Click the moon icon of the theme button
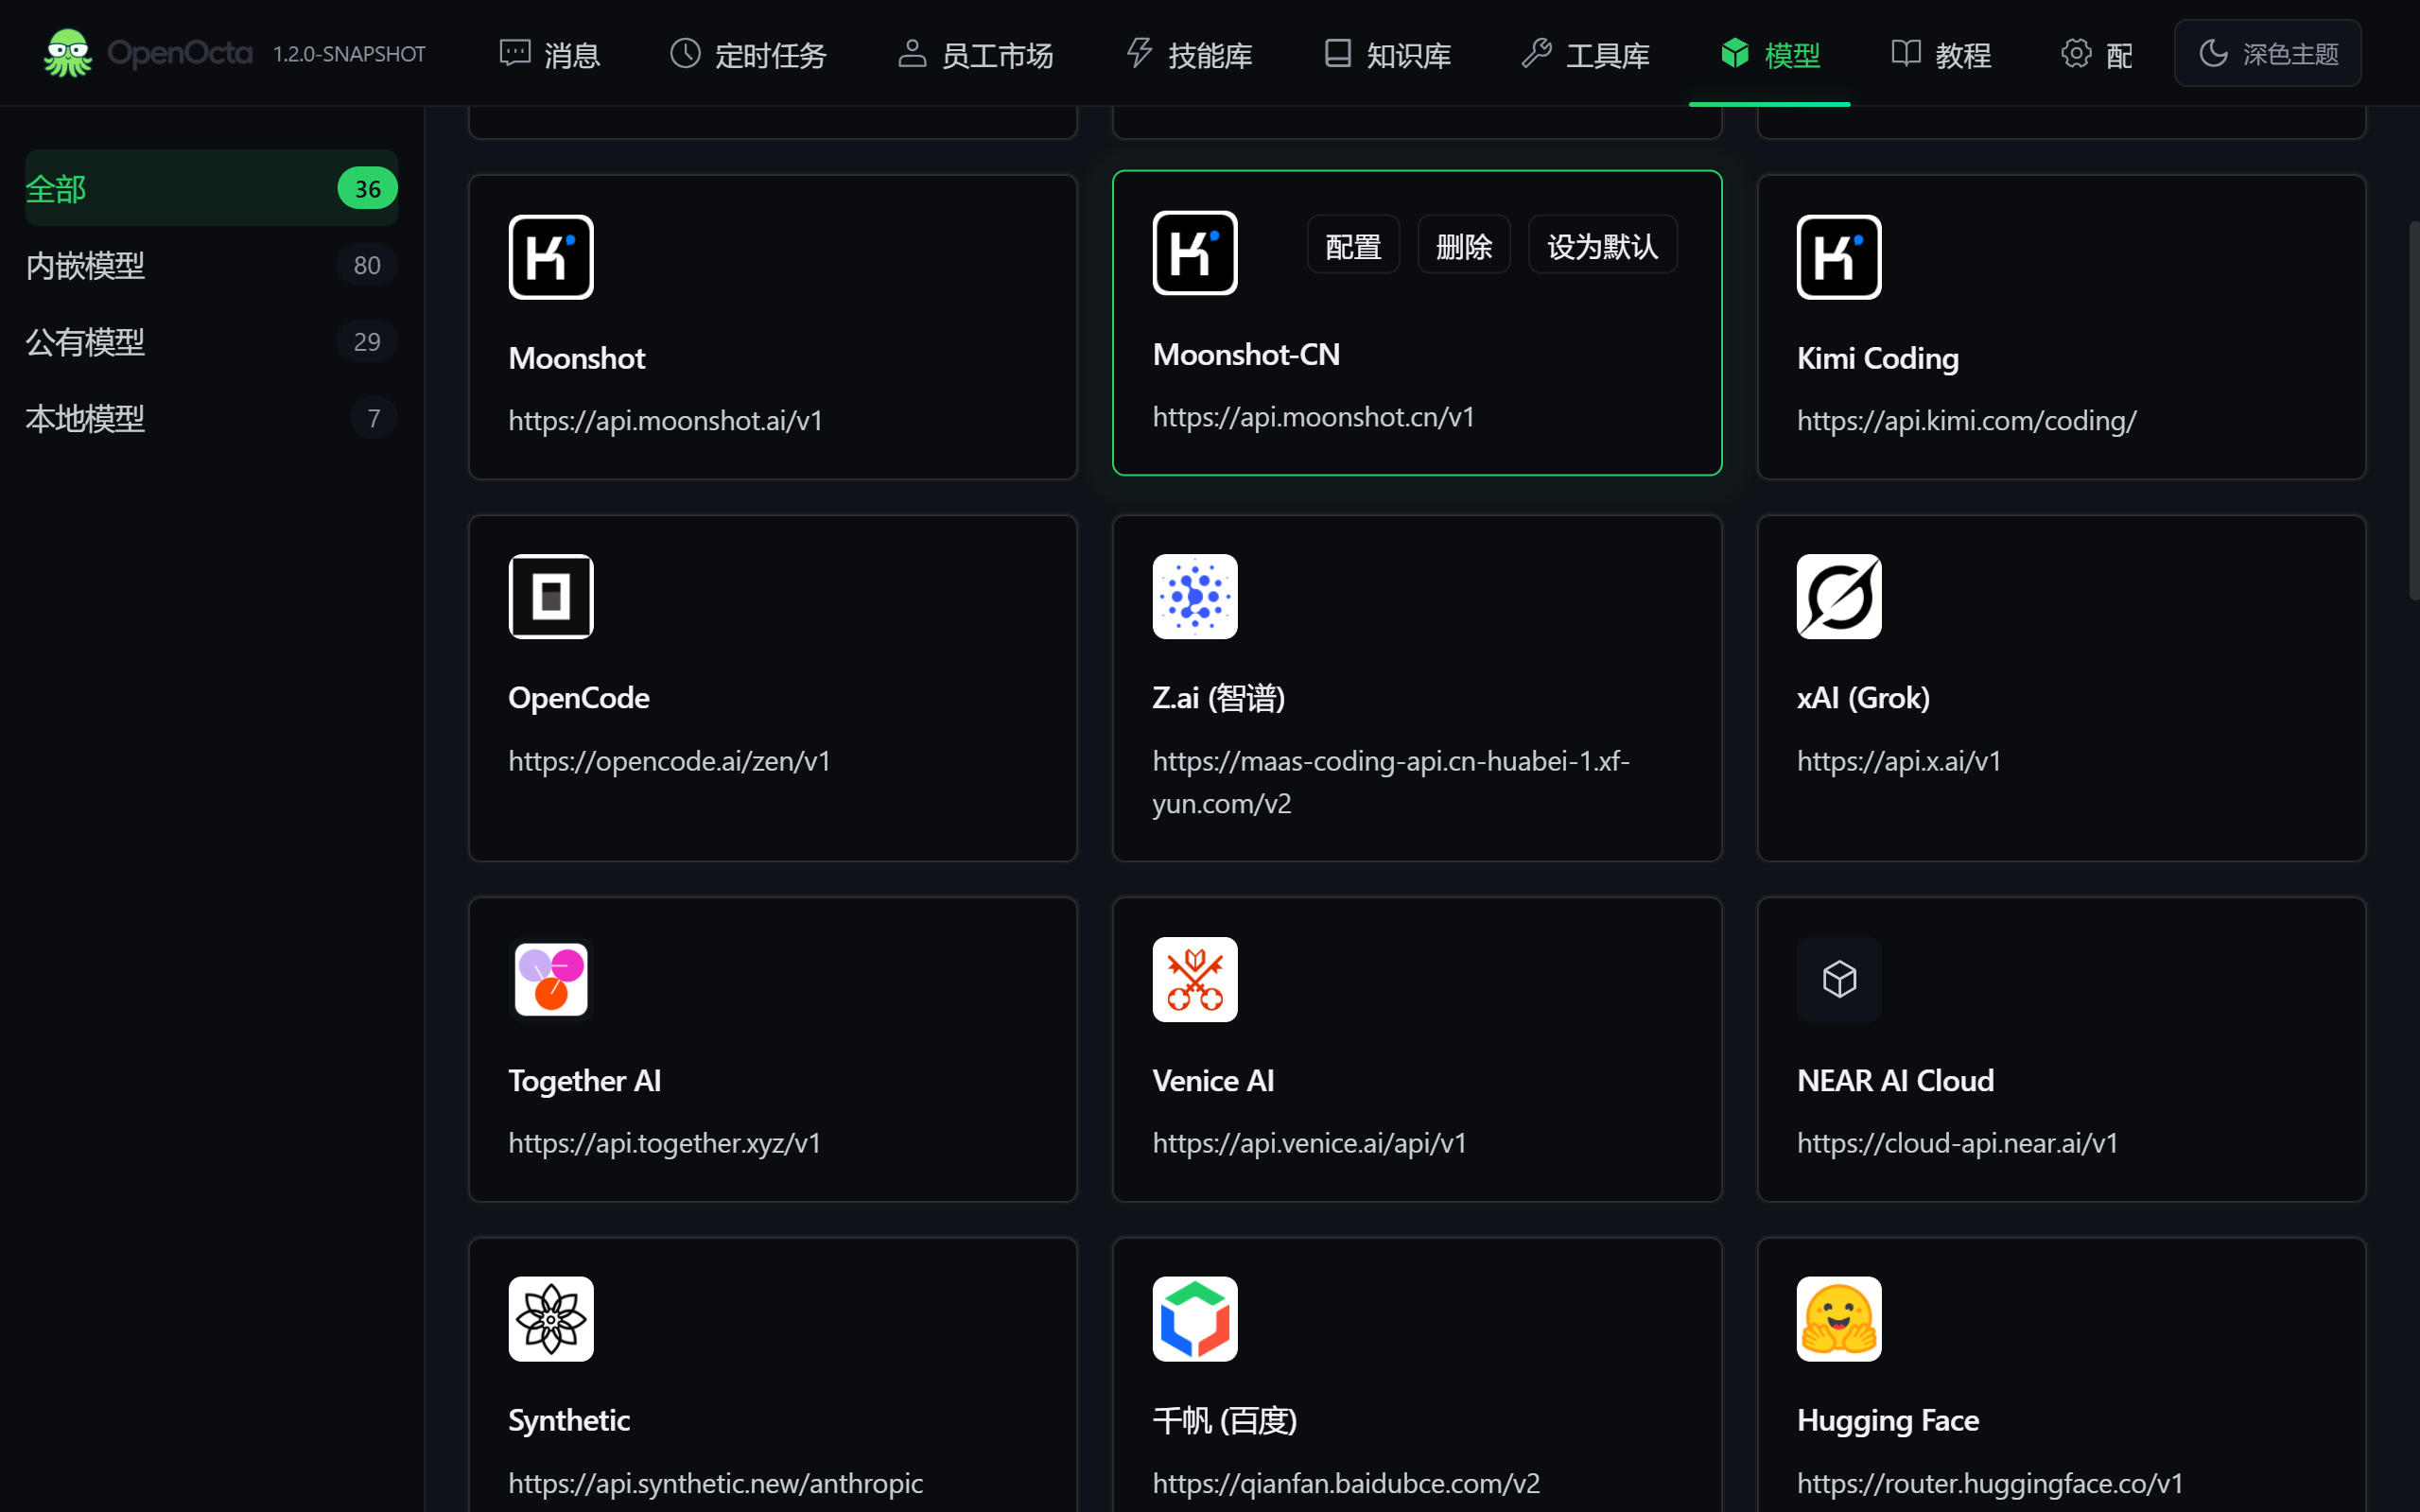The width and height of the screenshot is (2420, 1512). [2213, 53]
